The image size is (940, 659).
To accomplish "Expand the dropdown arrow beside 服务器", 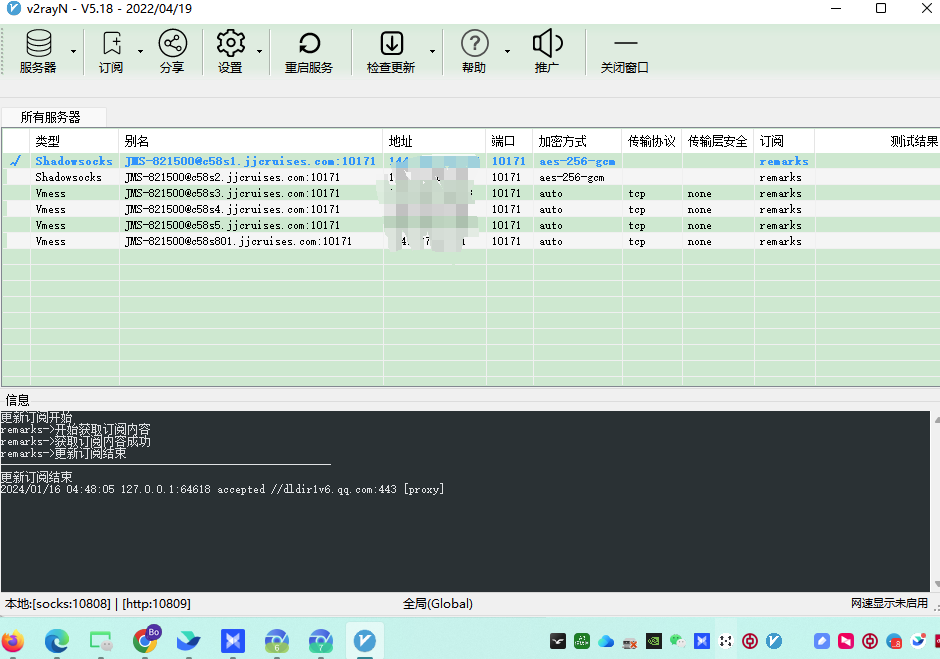I will point(74,52).
